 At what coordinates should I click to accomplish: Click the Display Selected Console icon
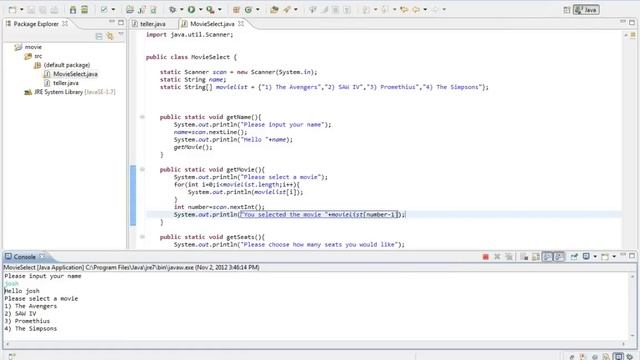586,257
